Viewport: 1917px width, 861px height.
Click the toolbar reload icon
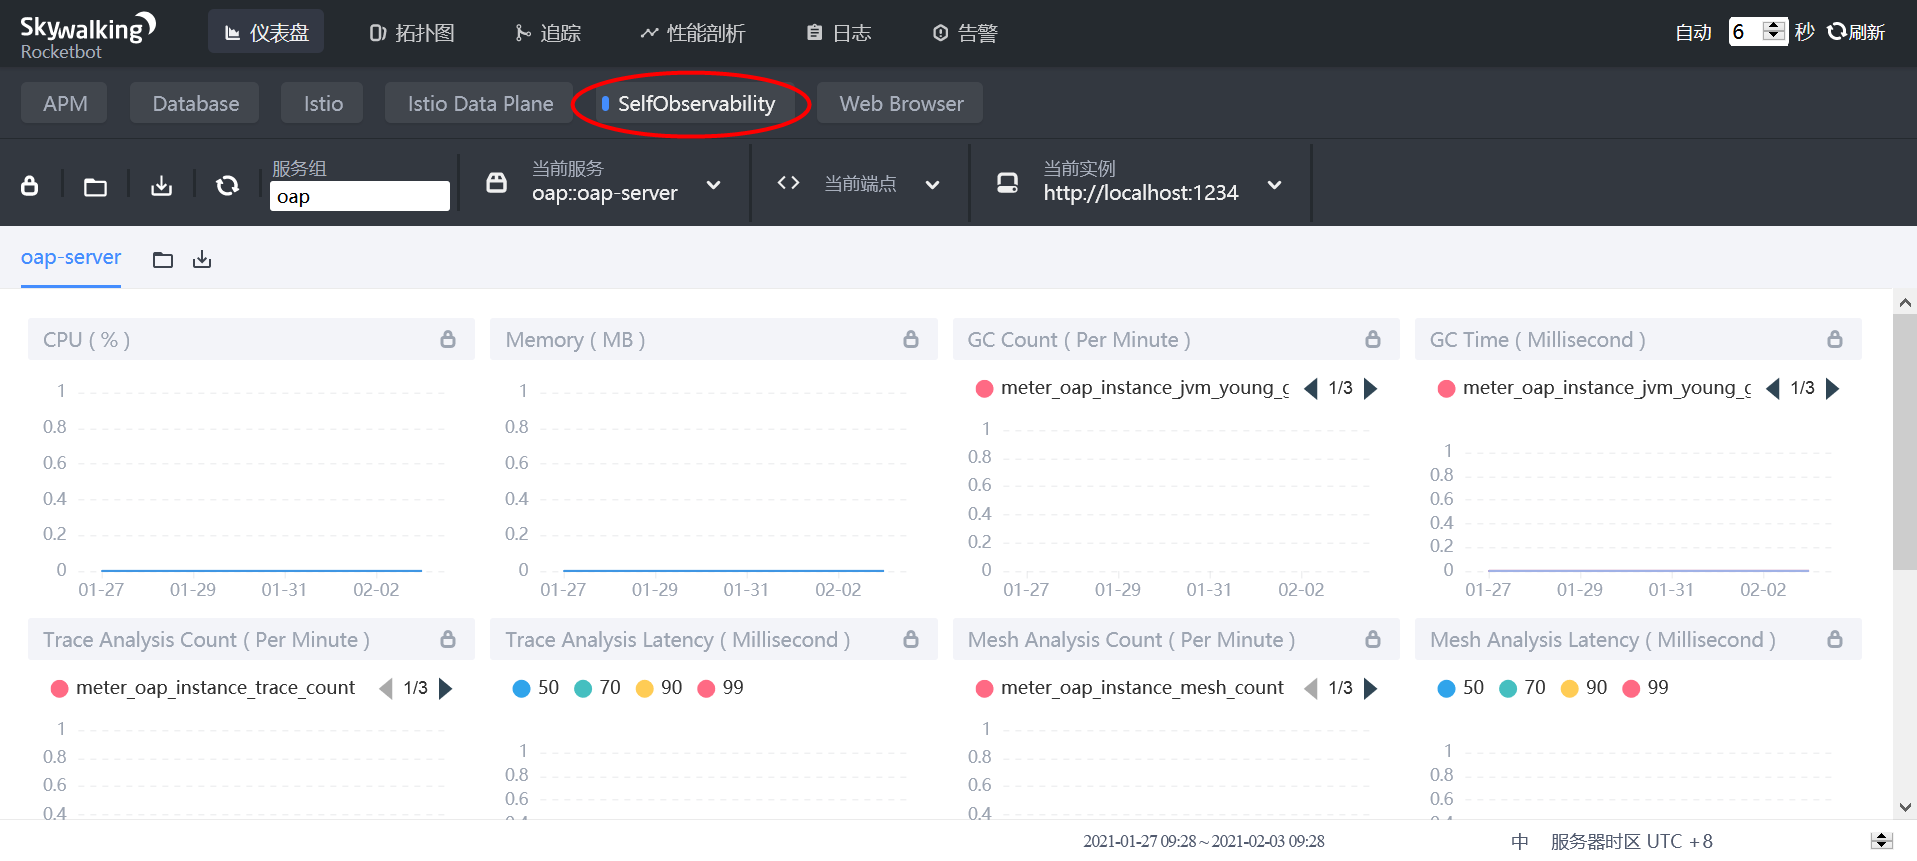point(227,185)
